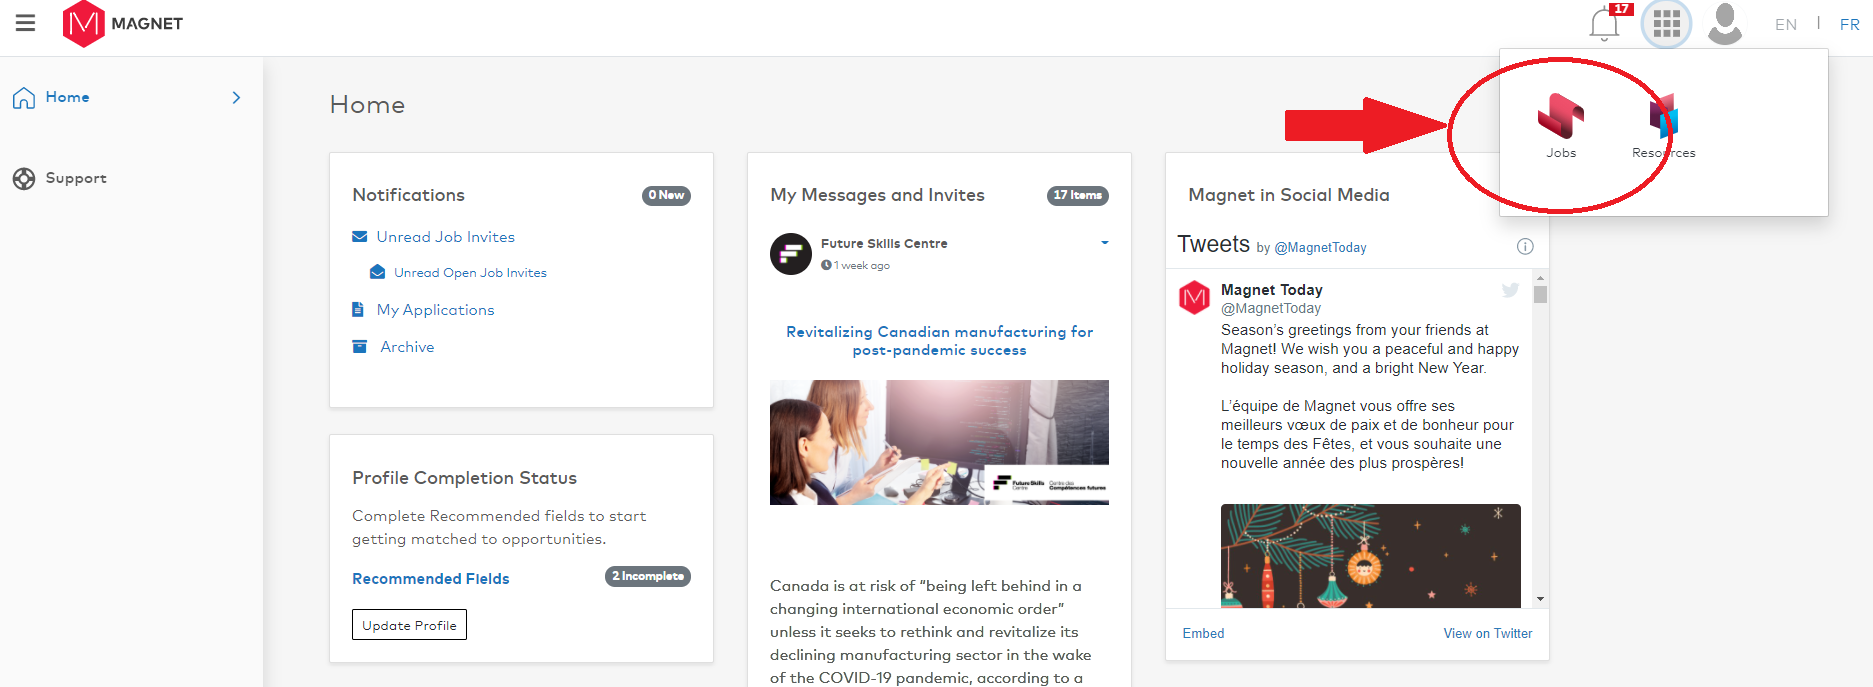
Task: Click the Twitter bird icon on tweet
Action: [x=1510, y=290]
